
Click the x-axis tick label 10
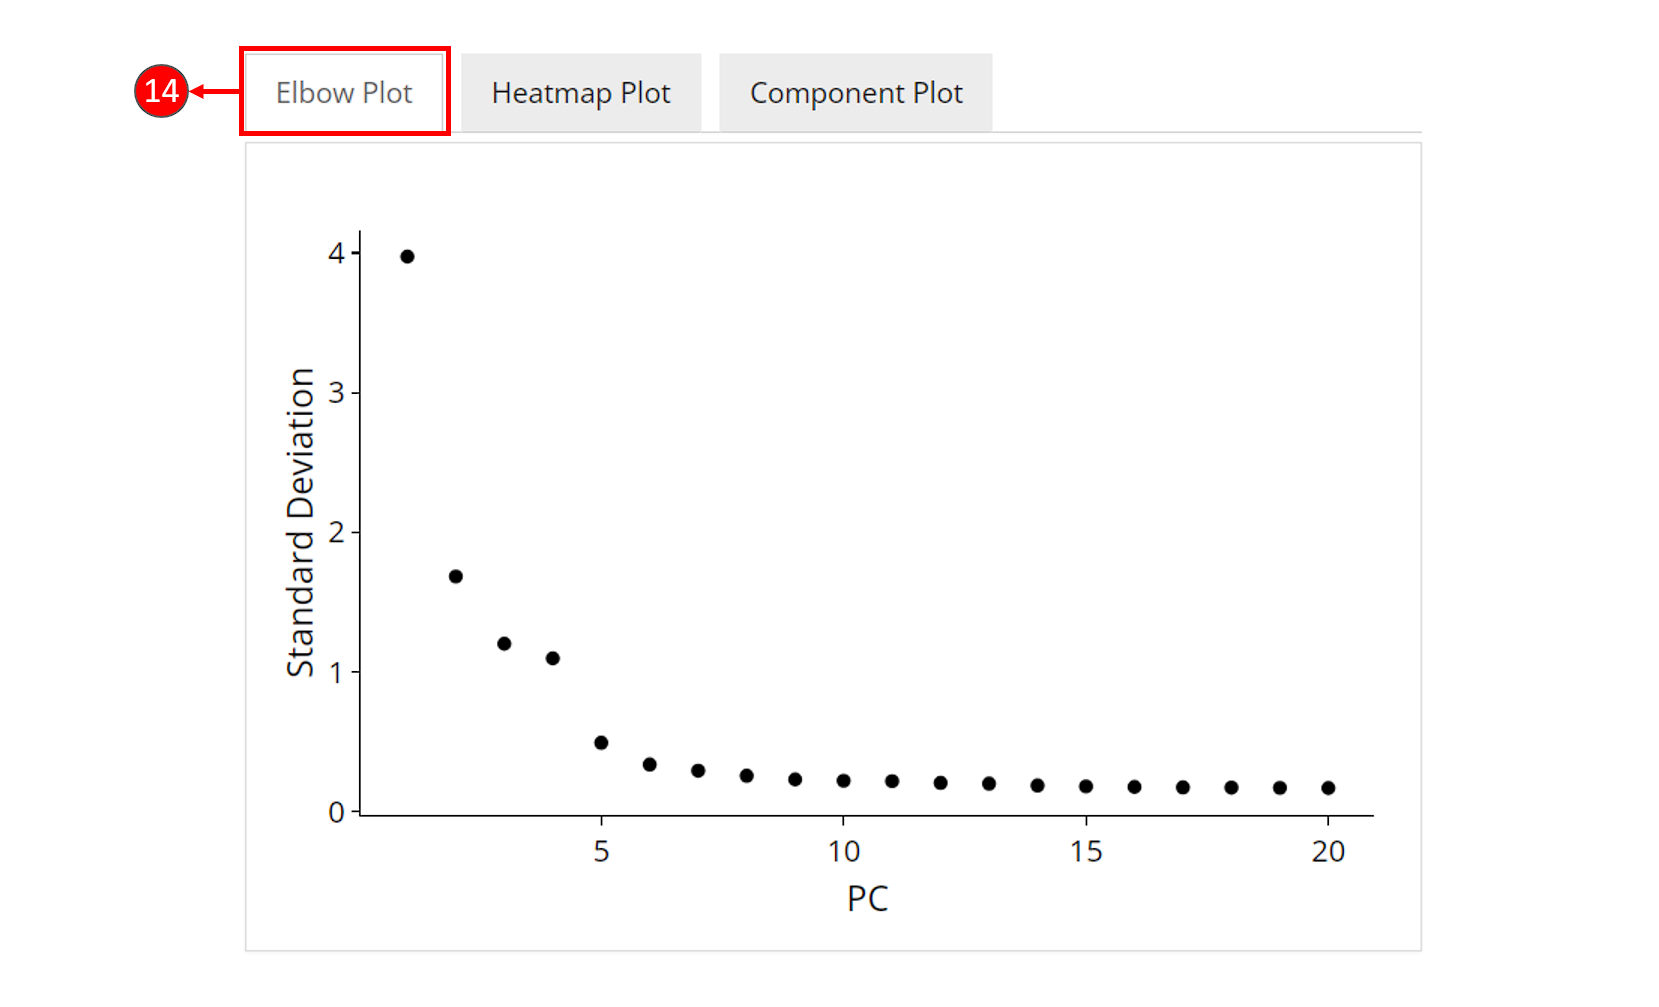(844, 851)
